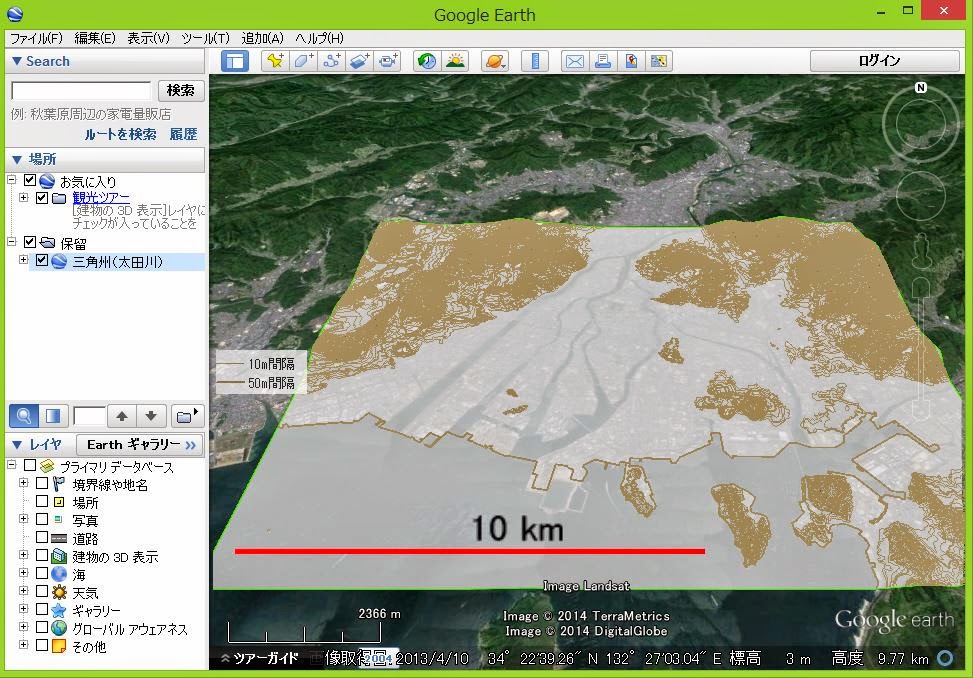Click the search text input field
Viewport: 973px width, 678px height.
tap(81, 91)
